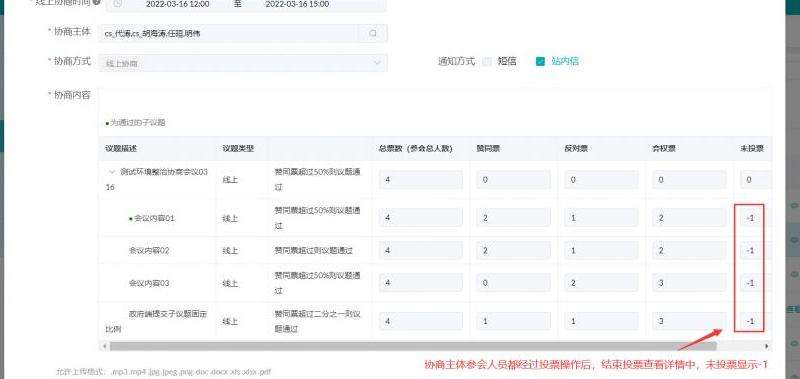This screenshot has height=379, width=800.
Task: Open the 协商方式 dropdown arrow
Action: point(378,63)
